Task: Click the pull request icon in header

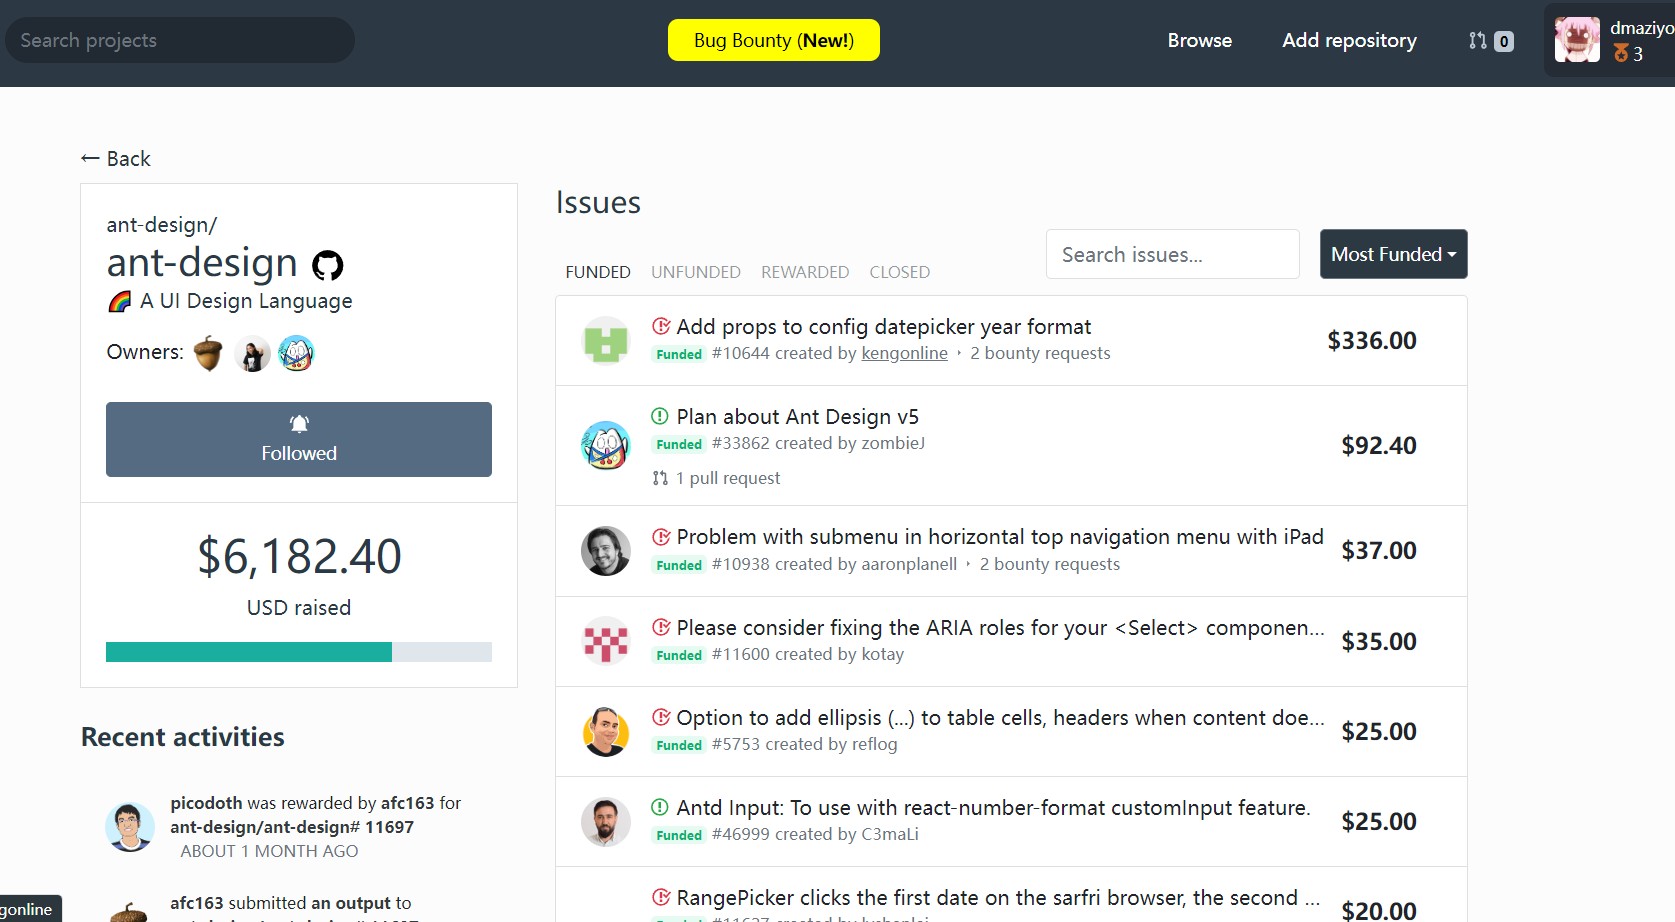Action: pos(1477,41)
